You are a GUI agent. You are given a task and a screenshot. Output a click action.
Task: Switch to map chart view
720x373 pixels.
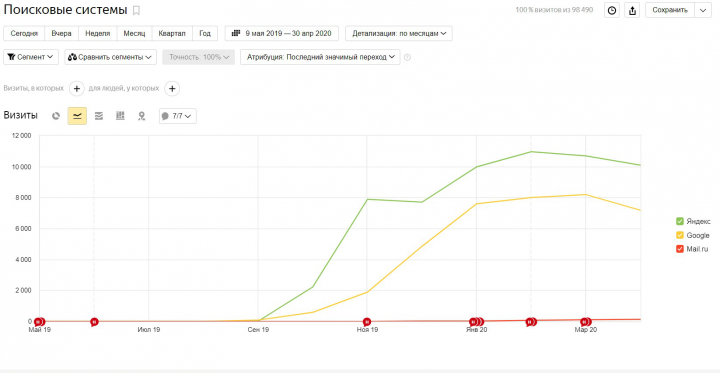(x=141, y=116)
